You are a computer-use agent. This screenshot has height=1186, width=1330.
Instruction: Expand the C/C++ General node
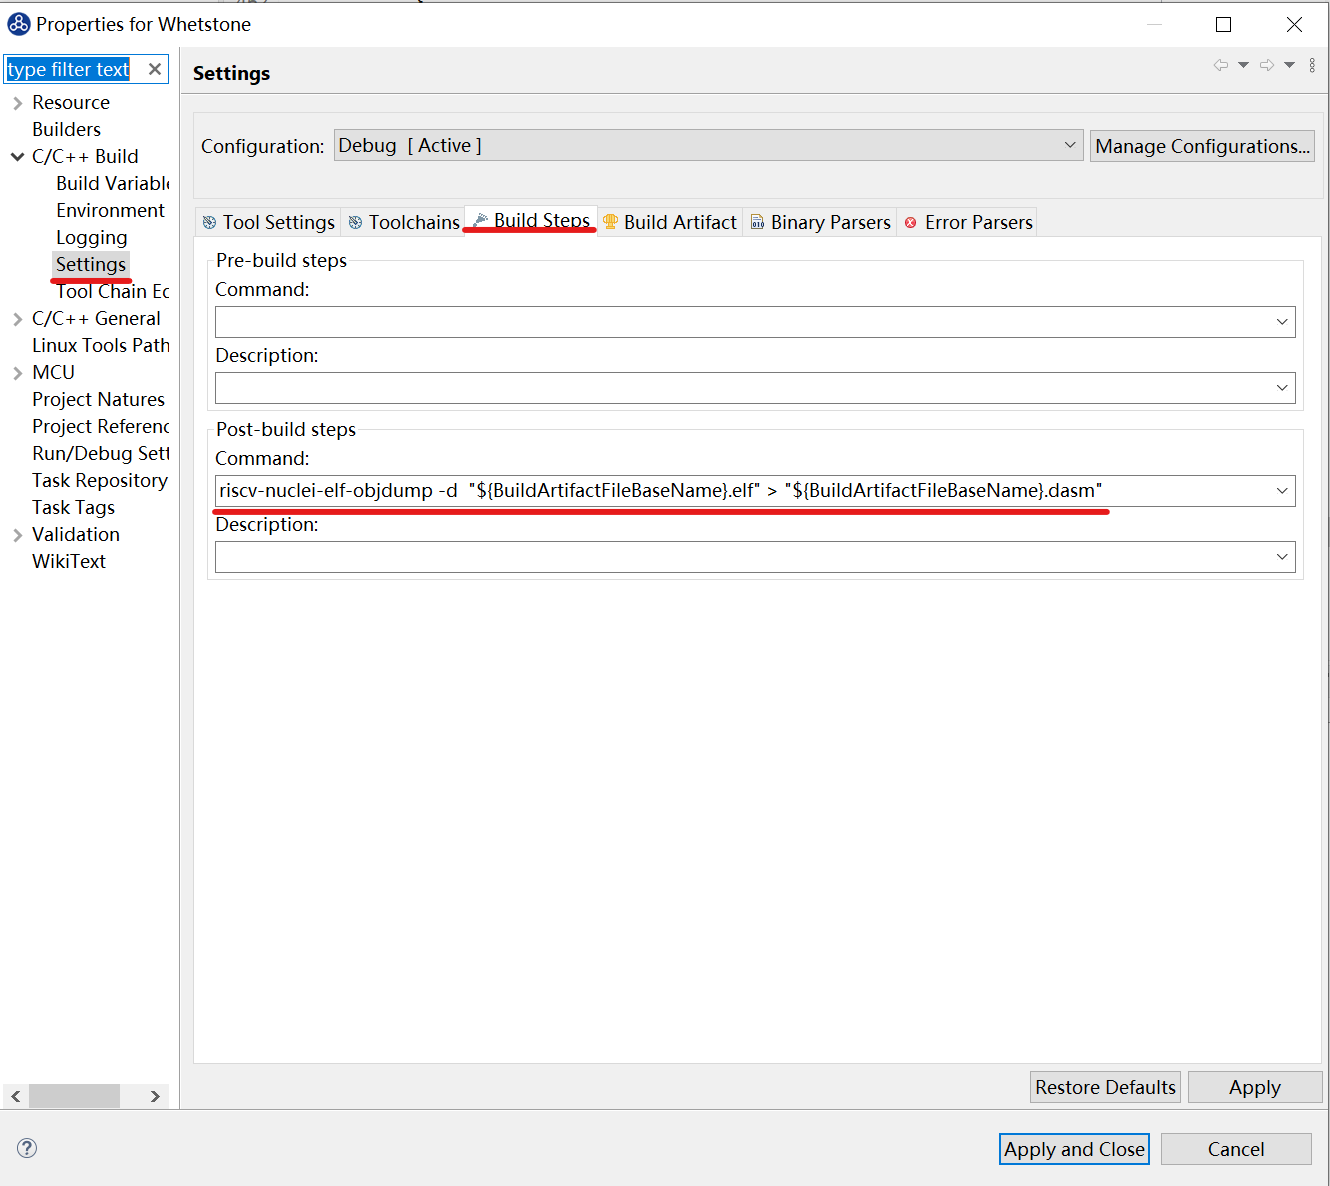click(18, 319)
